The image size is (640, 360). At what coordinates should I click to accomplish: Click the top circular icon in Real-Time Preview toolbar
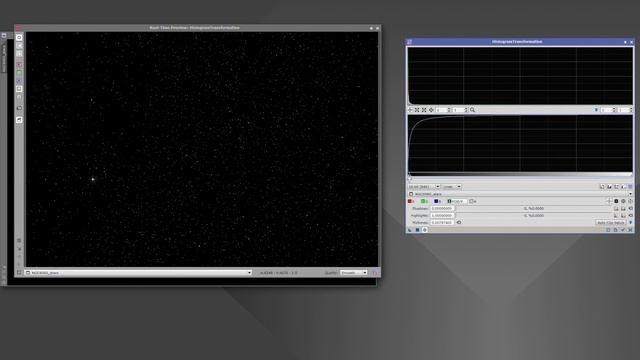(x=19, y=37)
